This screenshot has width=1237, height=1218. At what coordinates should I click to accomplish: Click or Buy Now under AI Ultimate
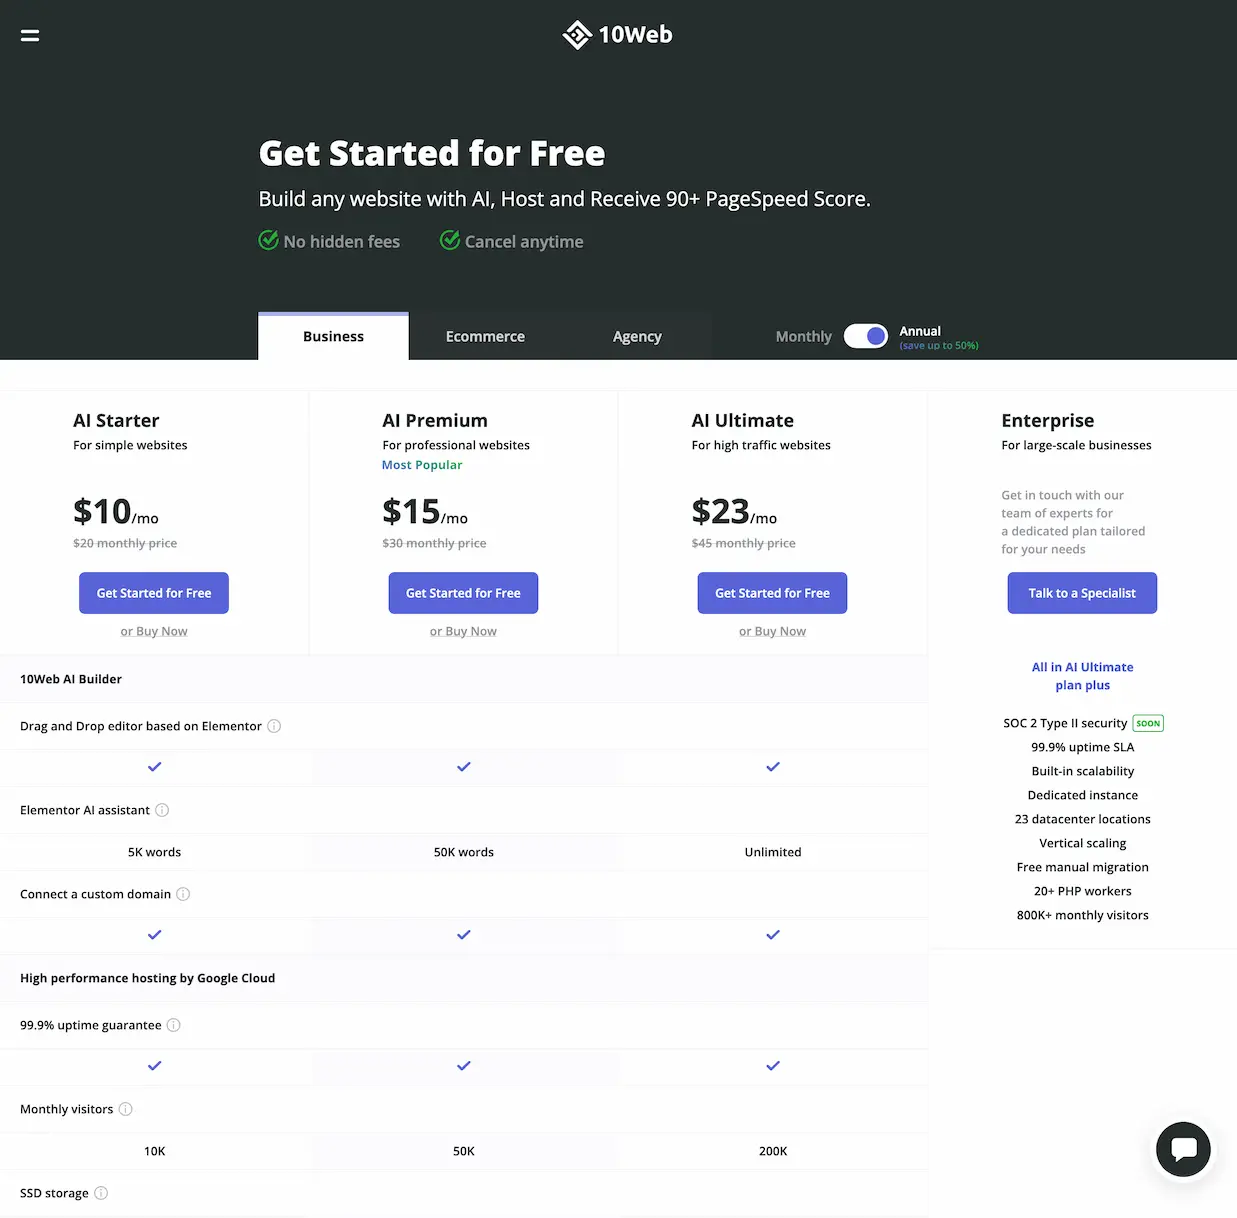772,631
